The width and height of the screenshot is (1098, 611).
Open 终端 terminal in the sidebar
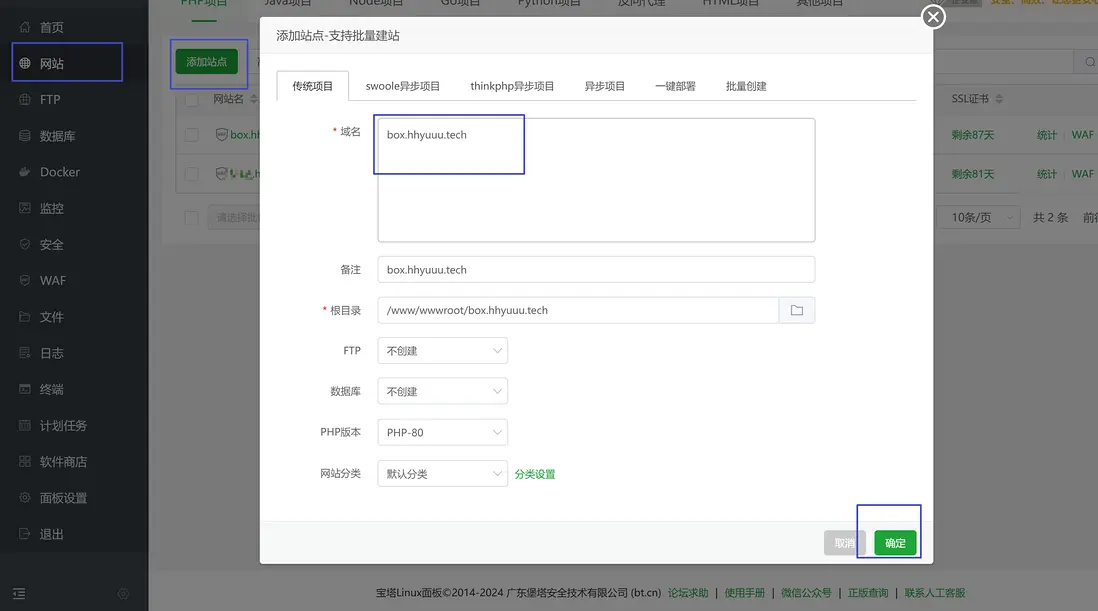coord(50,389)
